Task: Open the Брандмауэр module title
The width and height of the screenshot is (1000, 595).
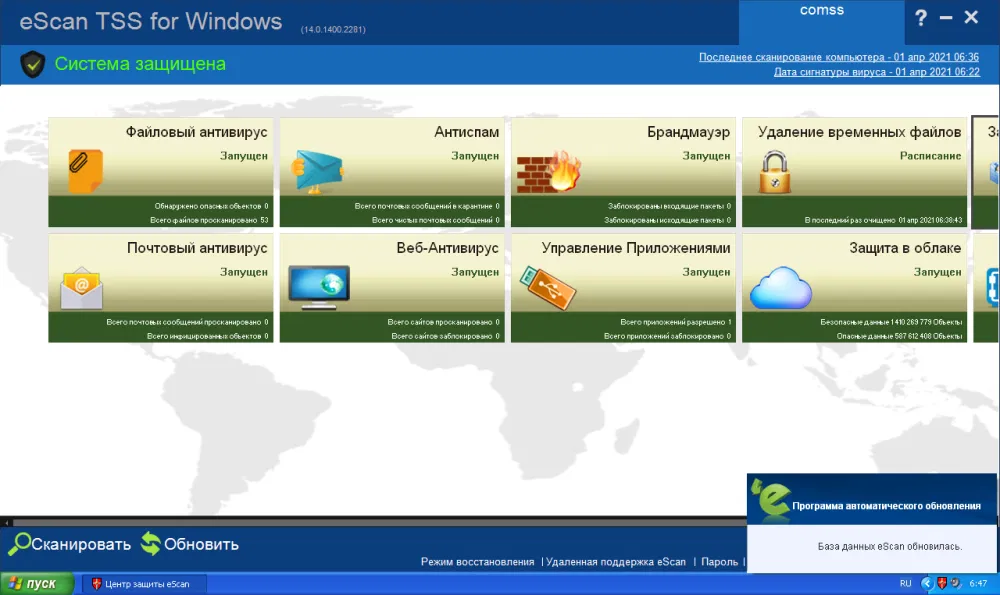Action: pyautogui.click(x=689, y=132)
